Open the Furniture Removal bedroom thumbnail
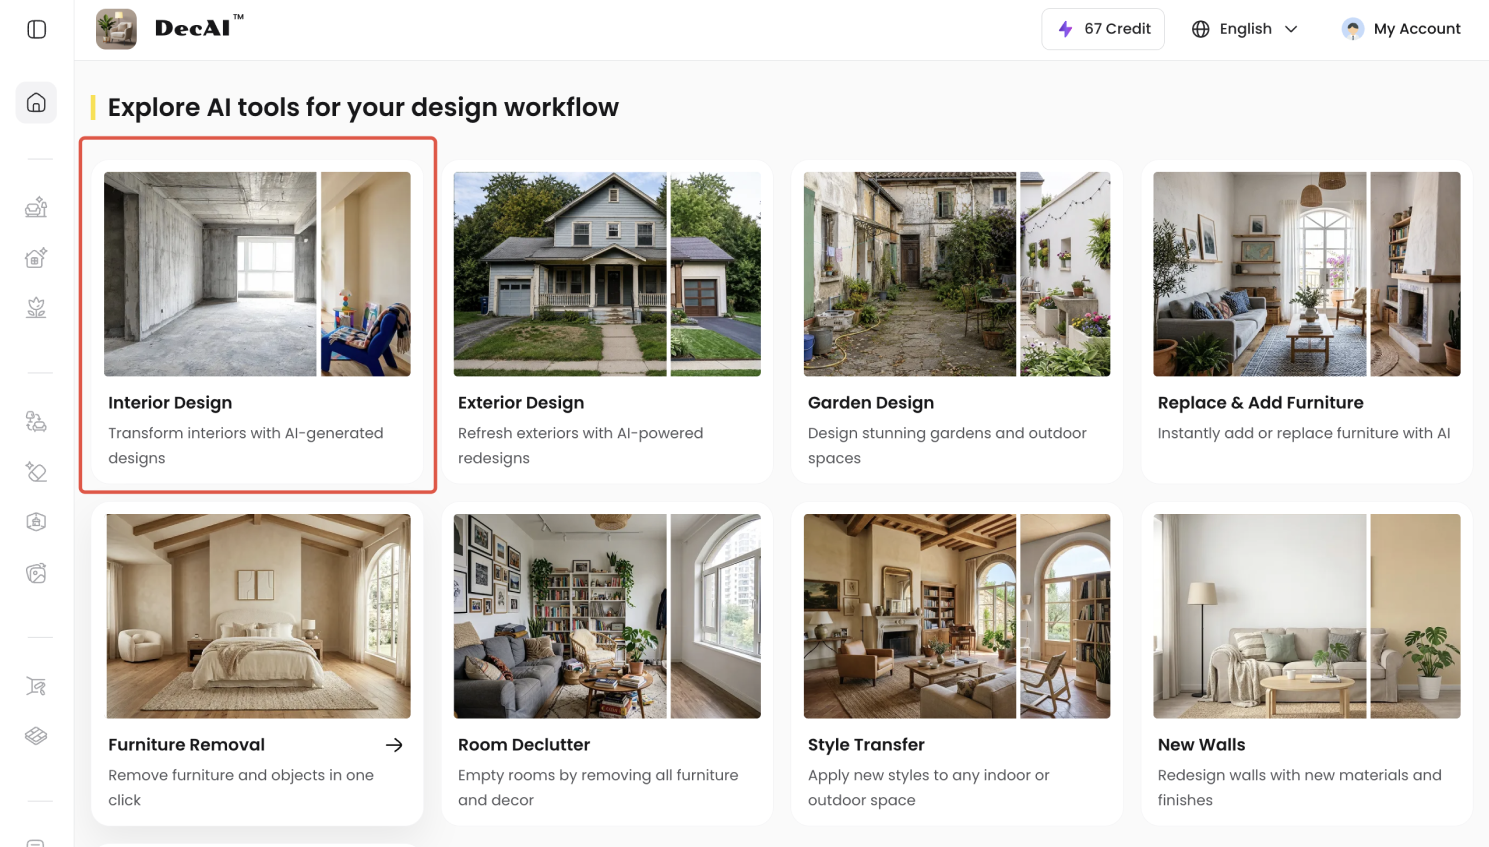The width and height of the screenshot is (1489, 847). click(258, 616)
